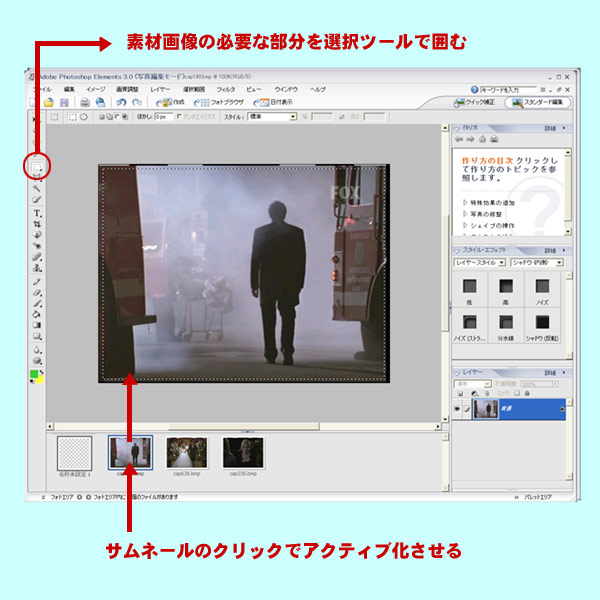This screenshot has width=600, height=600.
Task: Select the Type (T) tool
Action: [x=37, y=213]
